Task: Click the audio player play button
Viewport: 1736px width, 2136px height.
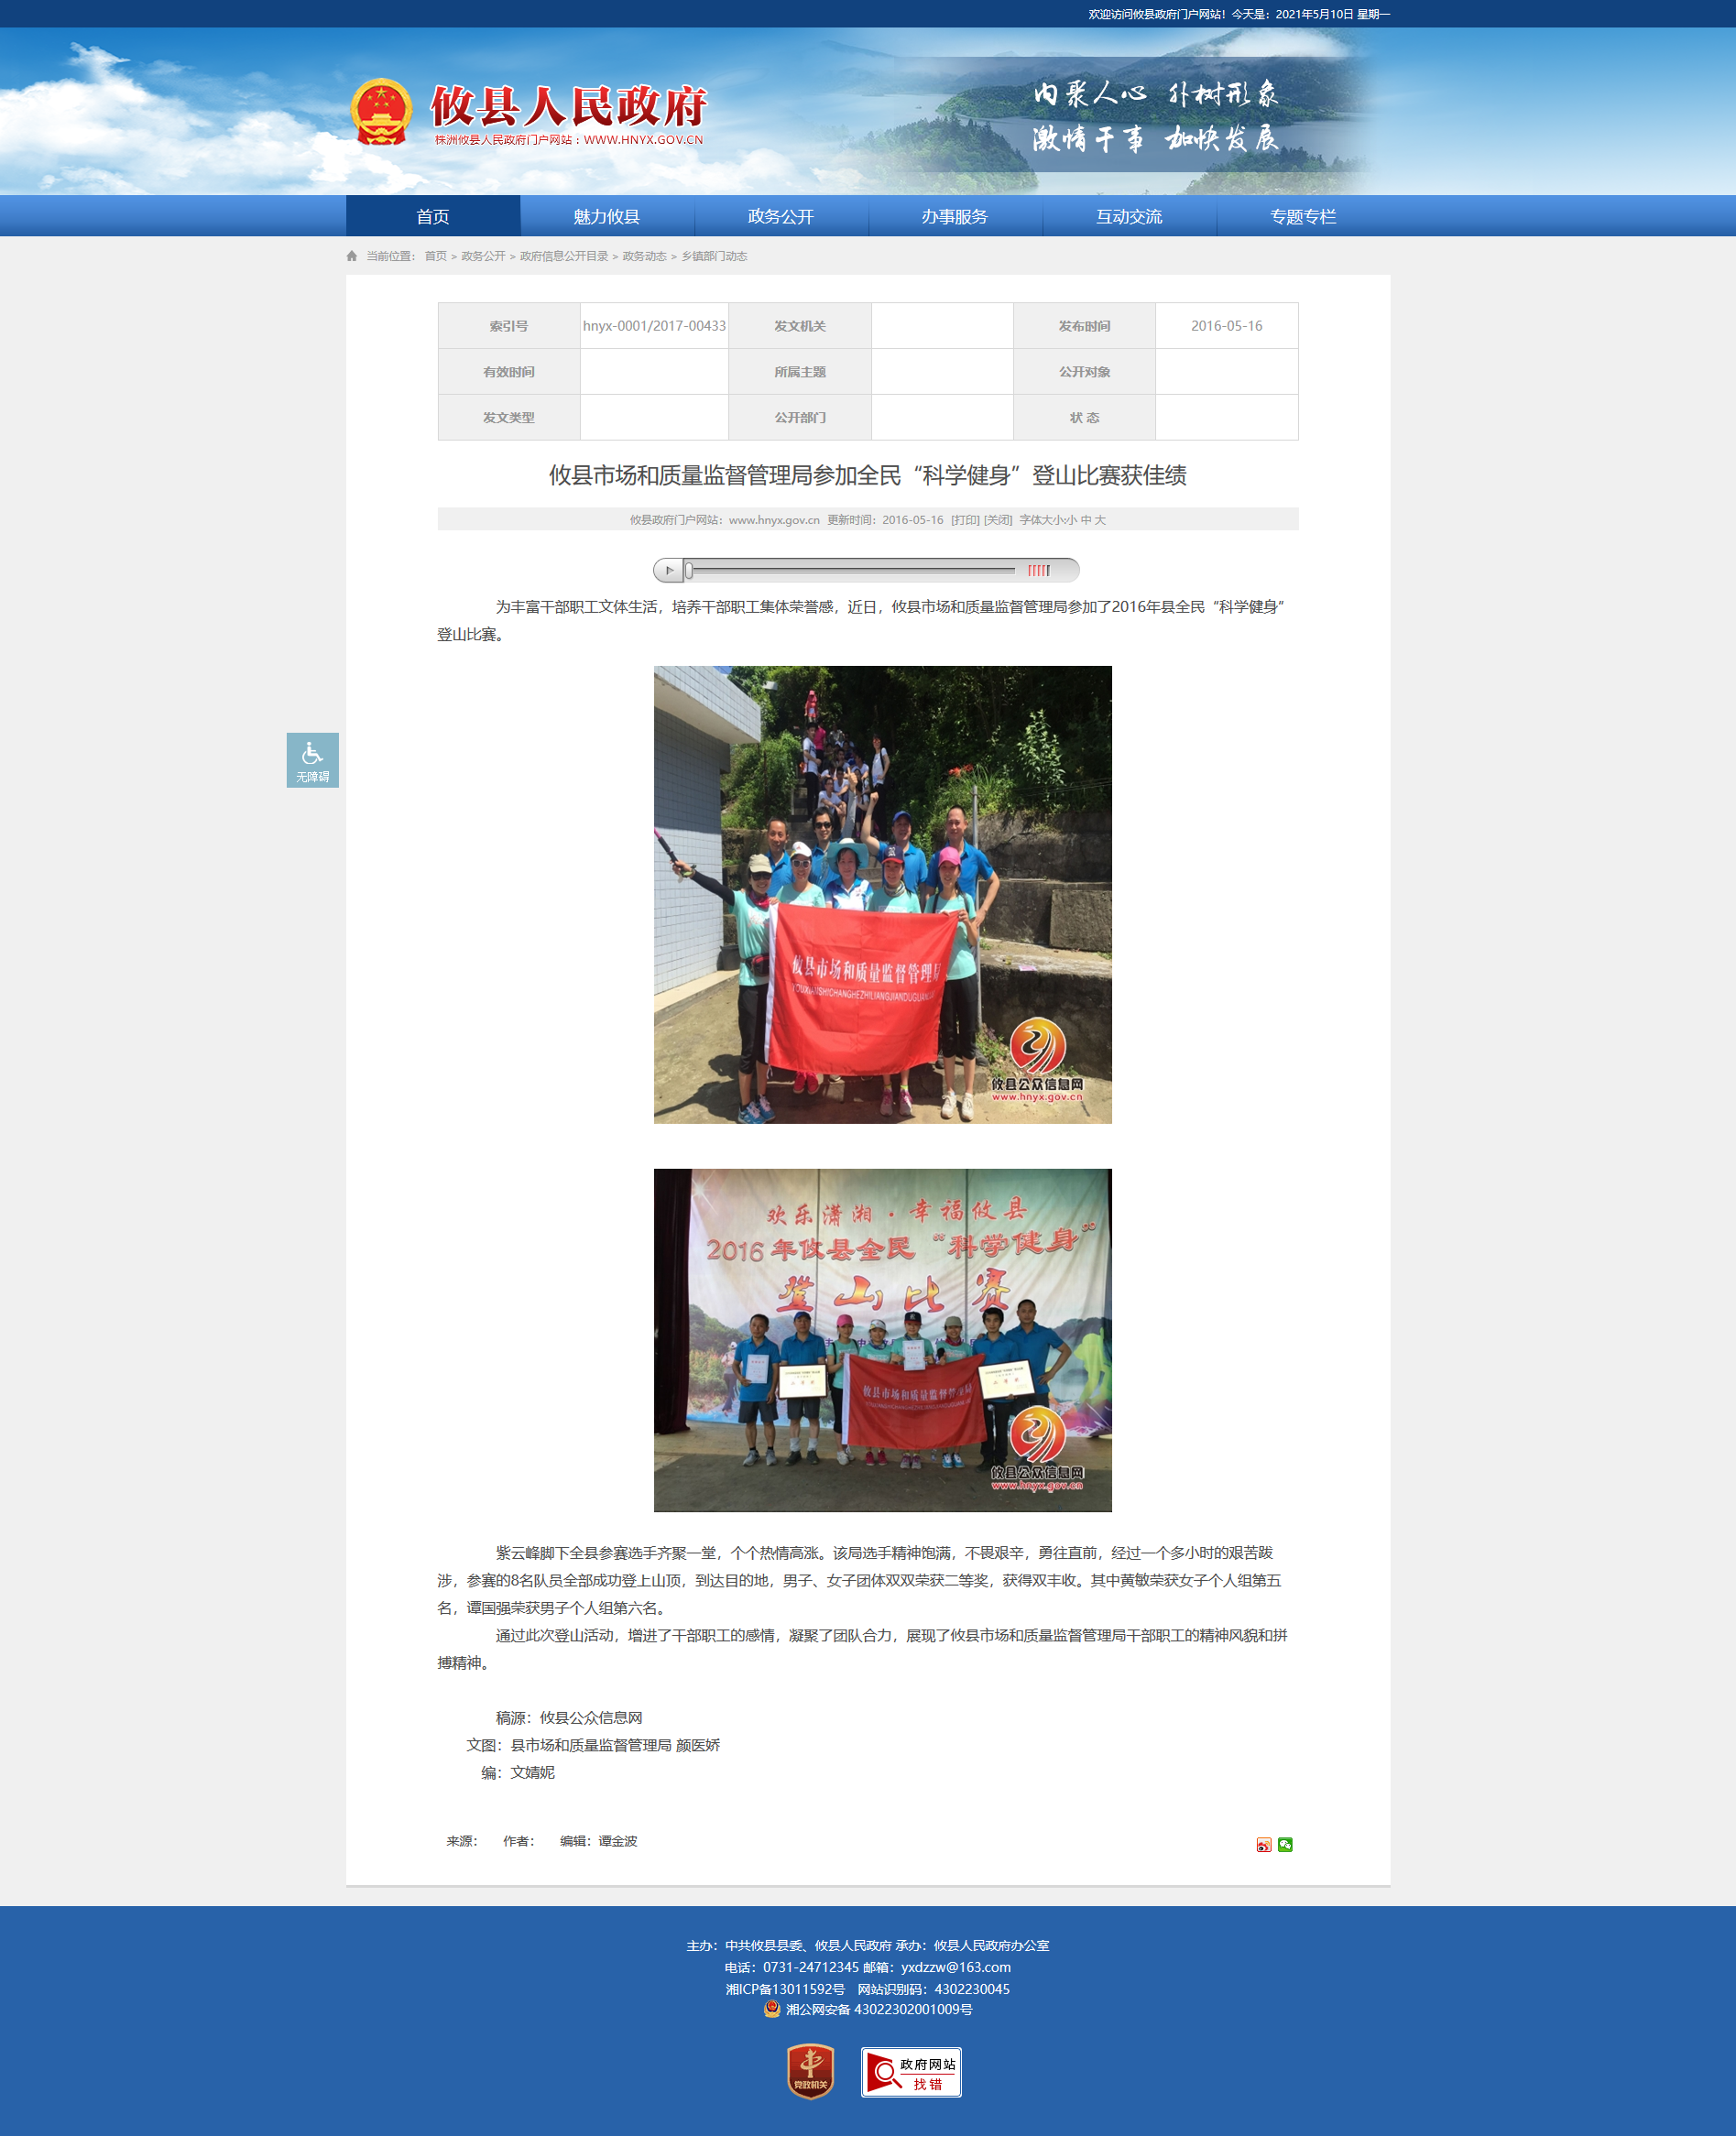Action: pyautogui.click(x=669, y=570)
